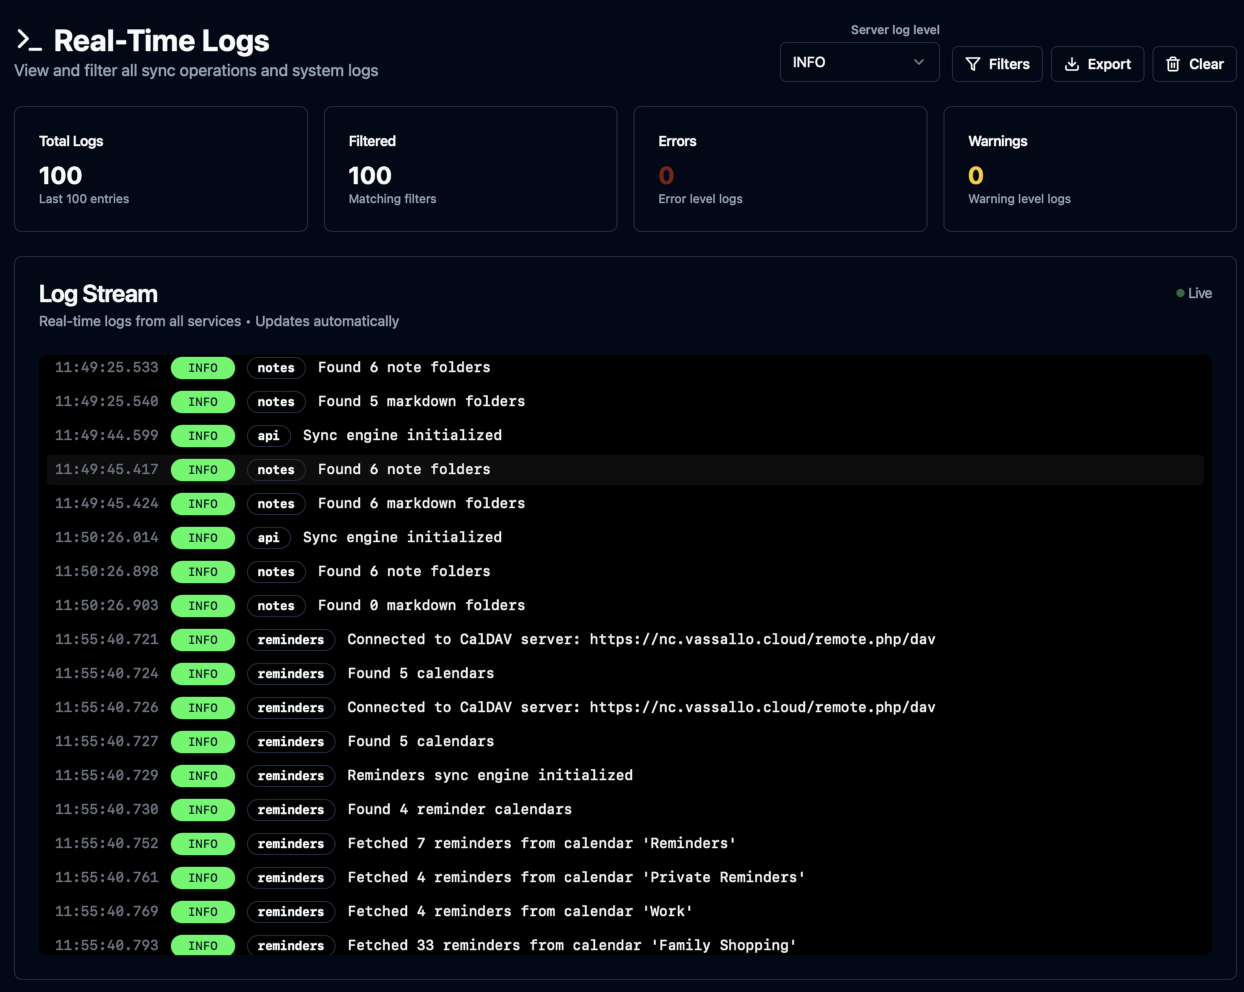The width and height of the screenshot is (1244, 992).
Task: Open the Filters panel
Action: pyautogui.click(x=997, y=64)
